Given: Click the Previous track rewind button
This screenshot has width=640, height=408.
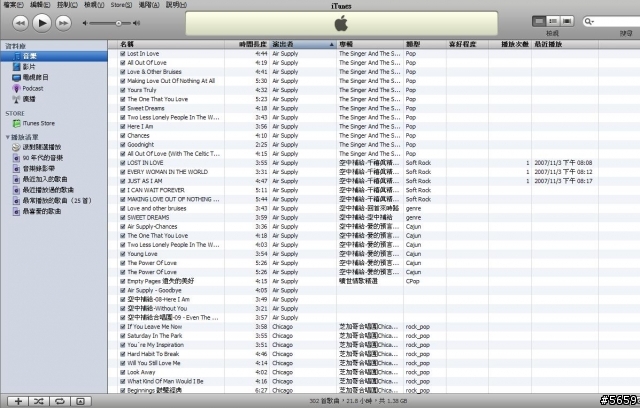Looking at the screenshot, I should click(x=20, y=23).
